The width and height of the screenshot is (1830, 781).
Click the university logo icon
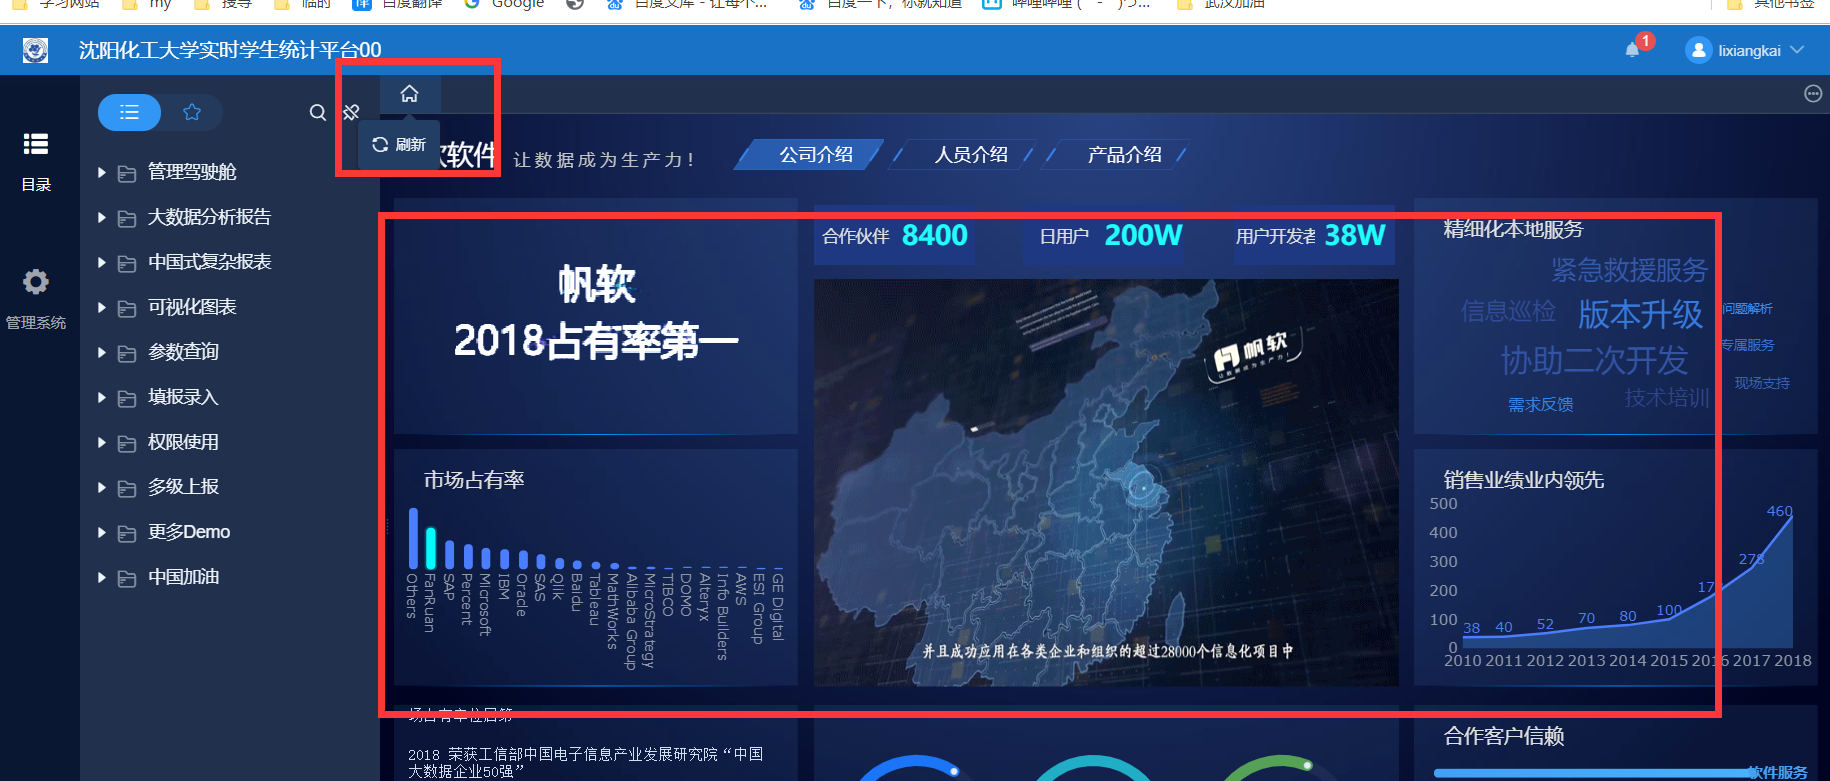(x=35, y=50)
